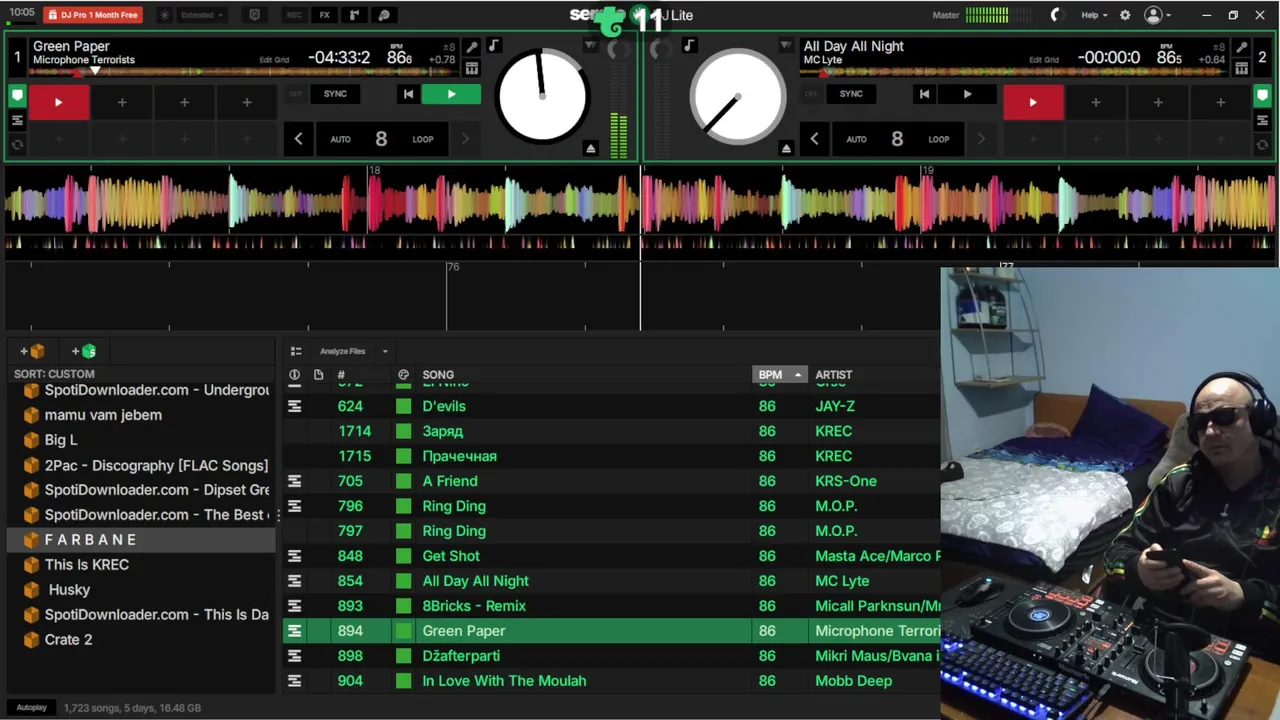Select deck 2 hot cue pad mode
Image resolution: width=1280 pixels, height=720 pixels.
[1262, 96]
